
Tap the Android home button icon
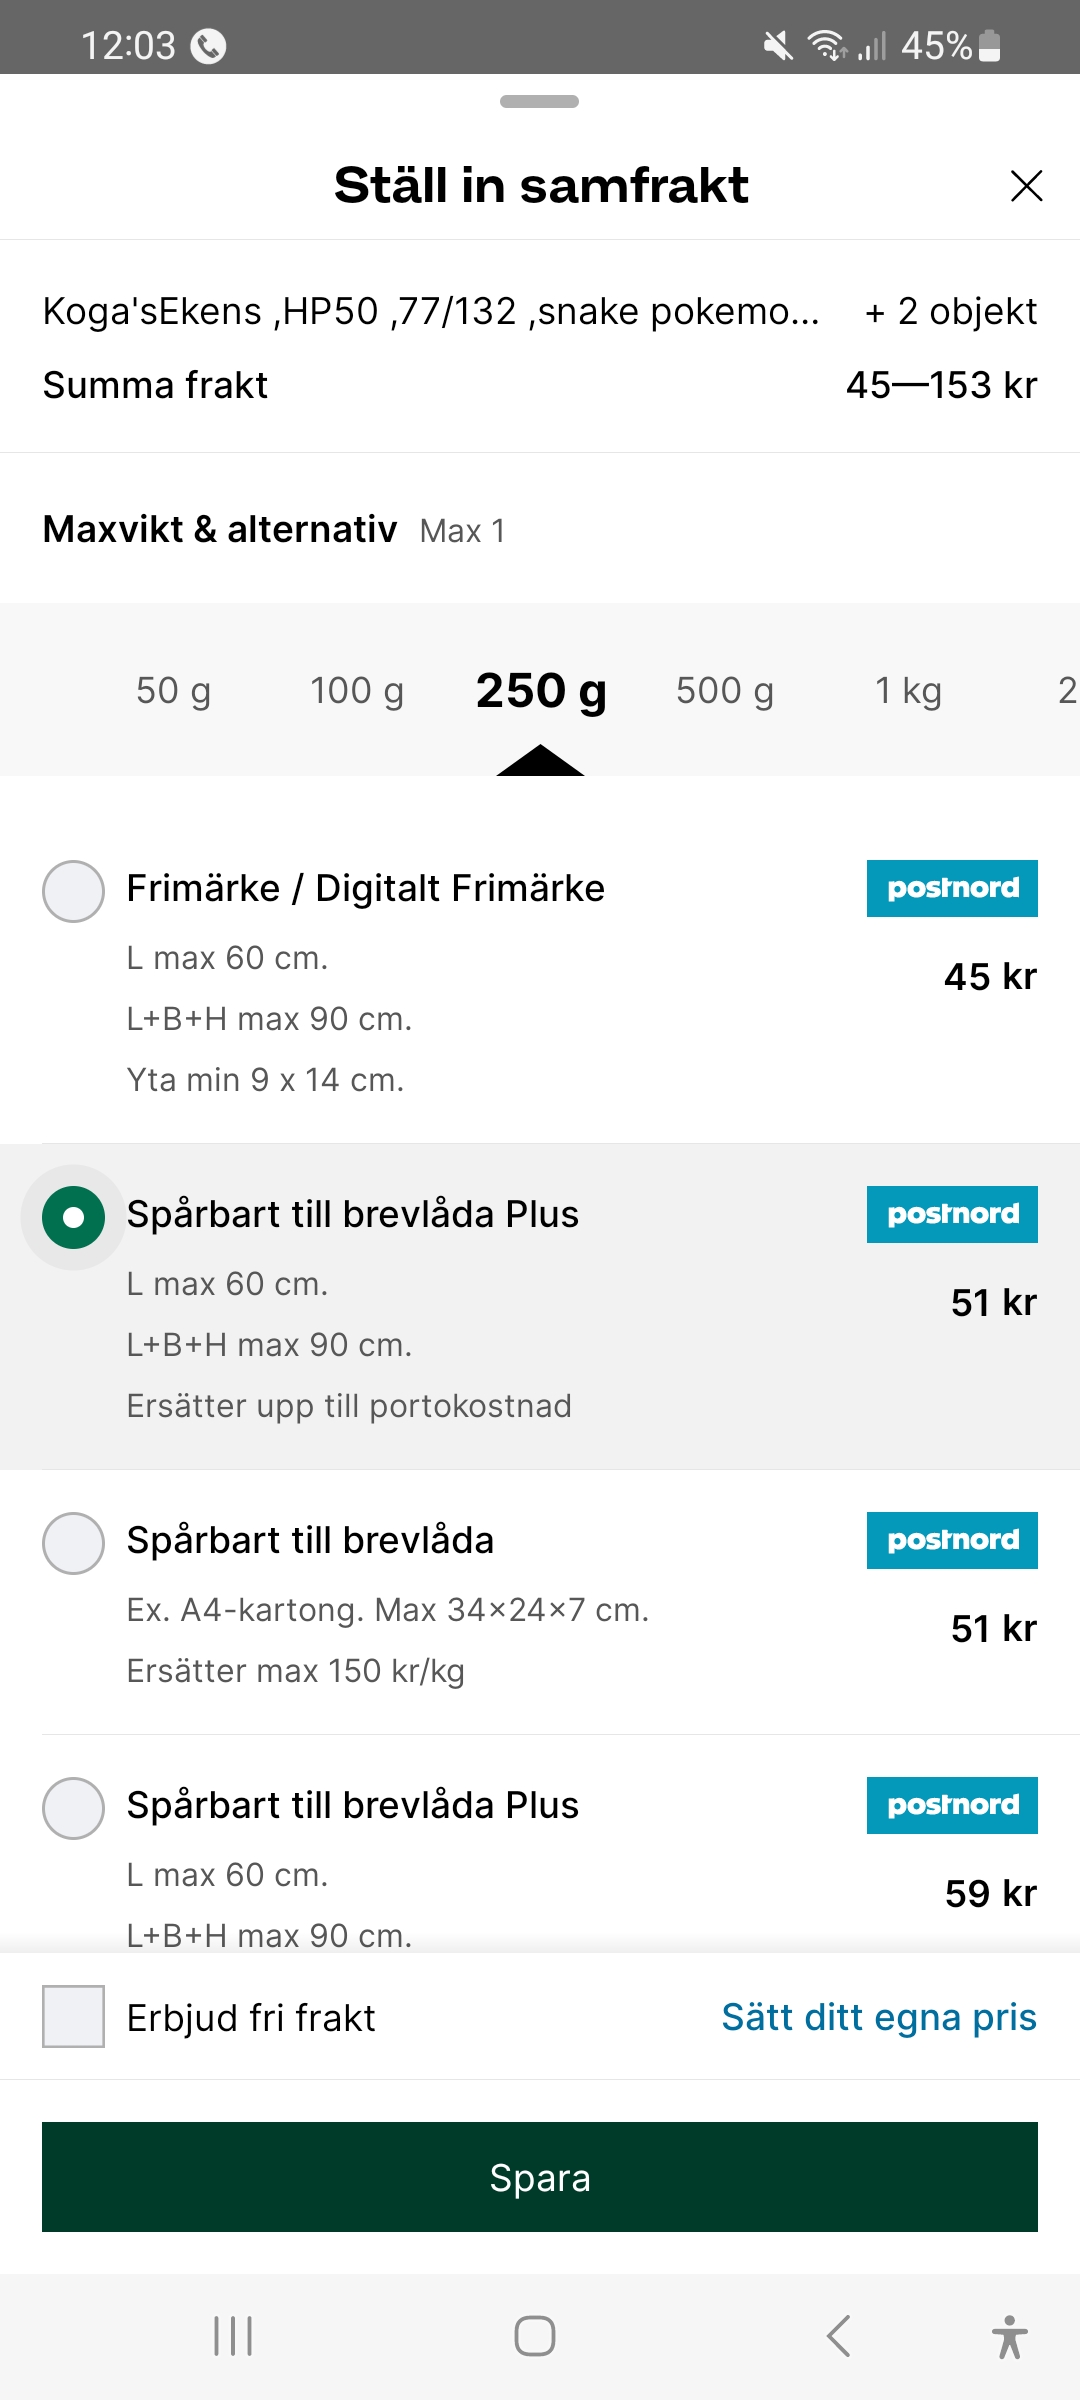[535, 2336]
